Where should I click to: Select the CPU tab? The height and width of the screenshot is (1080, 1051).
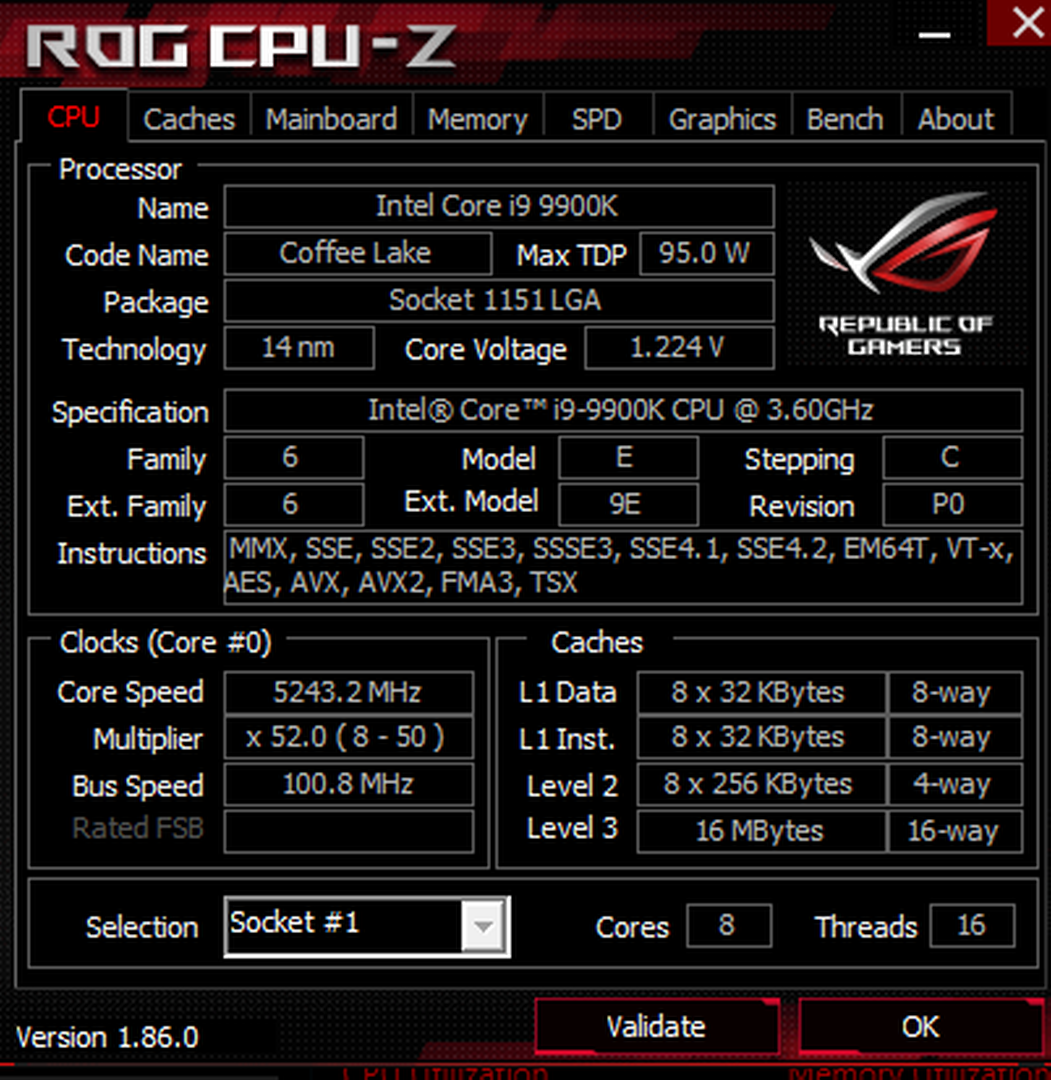pyautogui.click(x=74, y=116)
